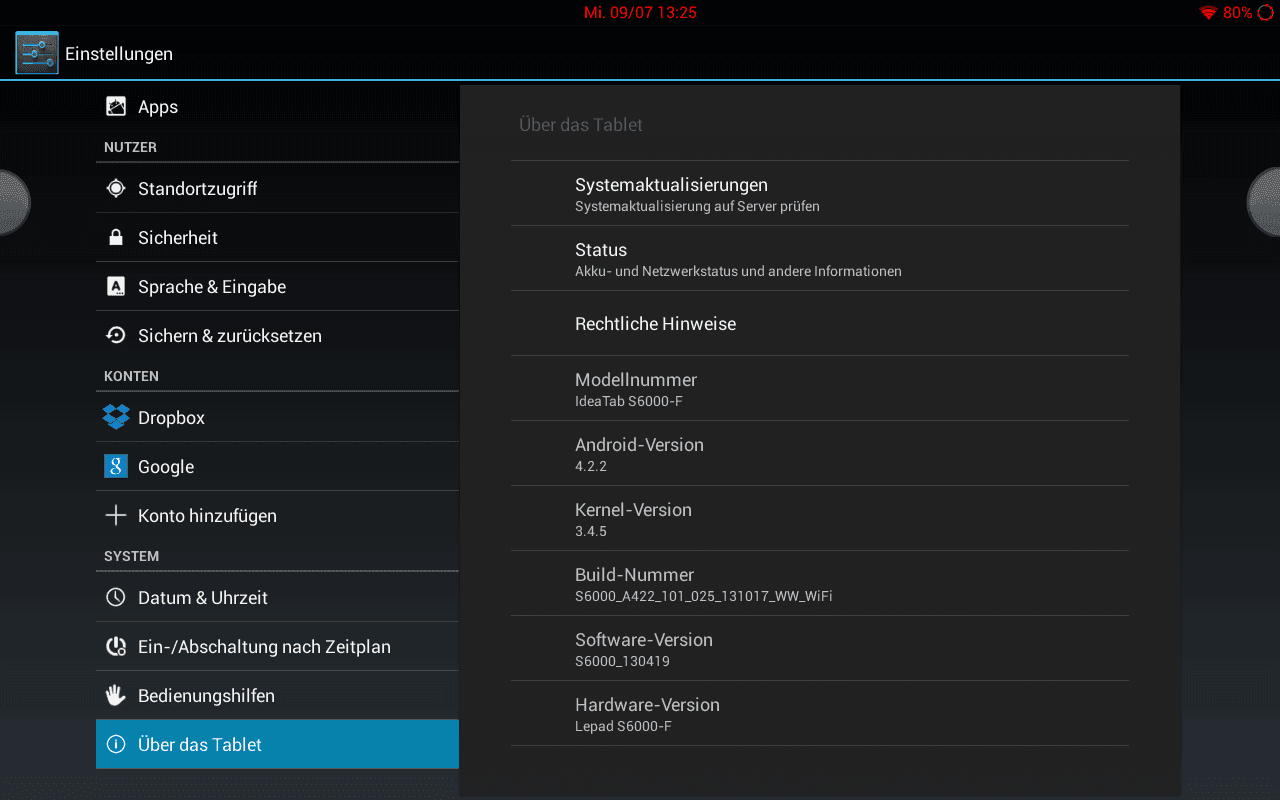Image resolution: width=1280 pixels, height=800 pixels.
Task: Open Systemaktualisierungen to check for updates
Action: click(819, 194)
